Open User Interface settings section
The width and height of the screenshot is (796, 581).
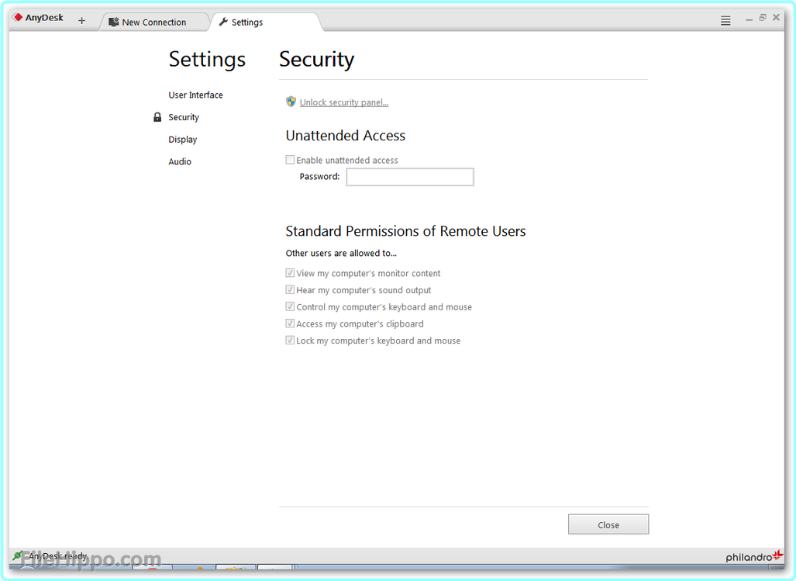[x=195, y=95]
